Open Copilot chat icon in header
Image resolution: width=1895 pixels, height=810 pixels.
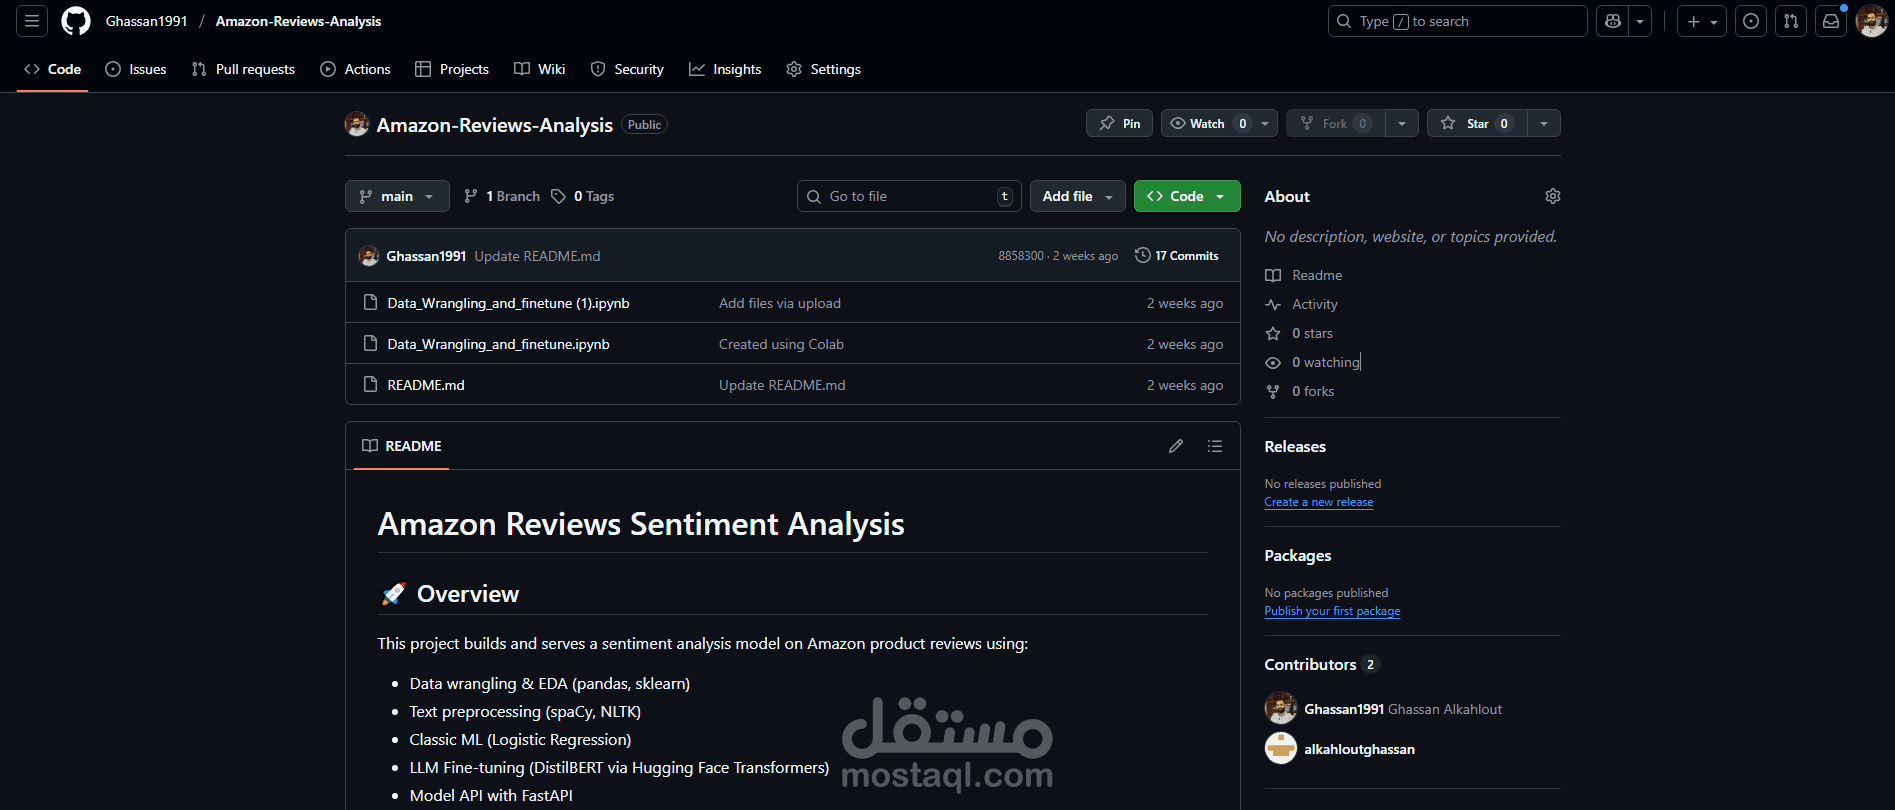[x=1613, y=21]
